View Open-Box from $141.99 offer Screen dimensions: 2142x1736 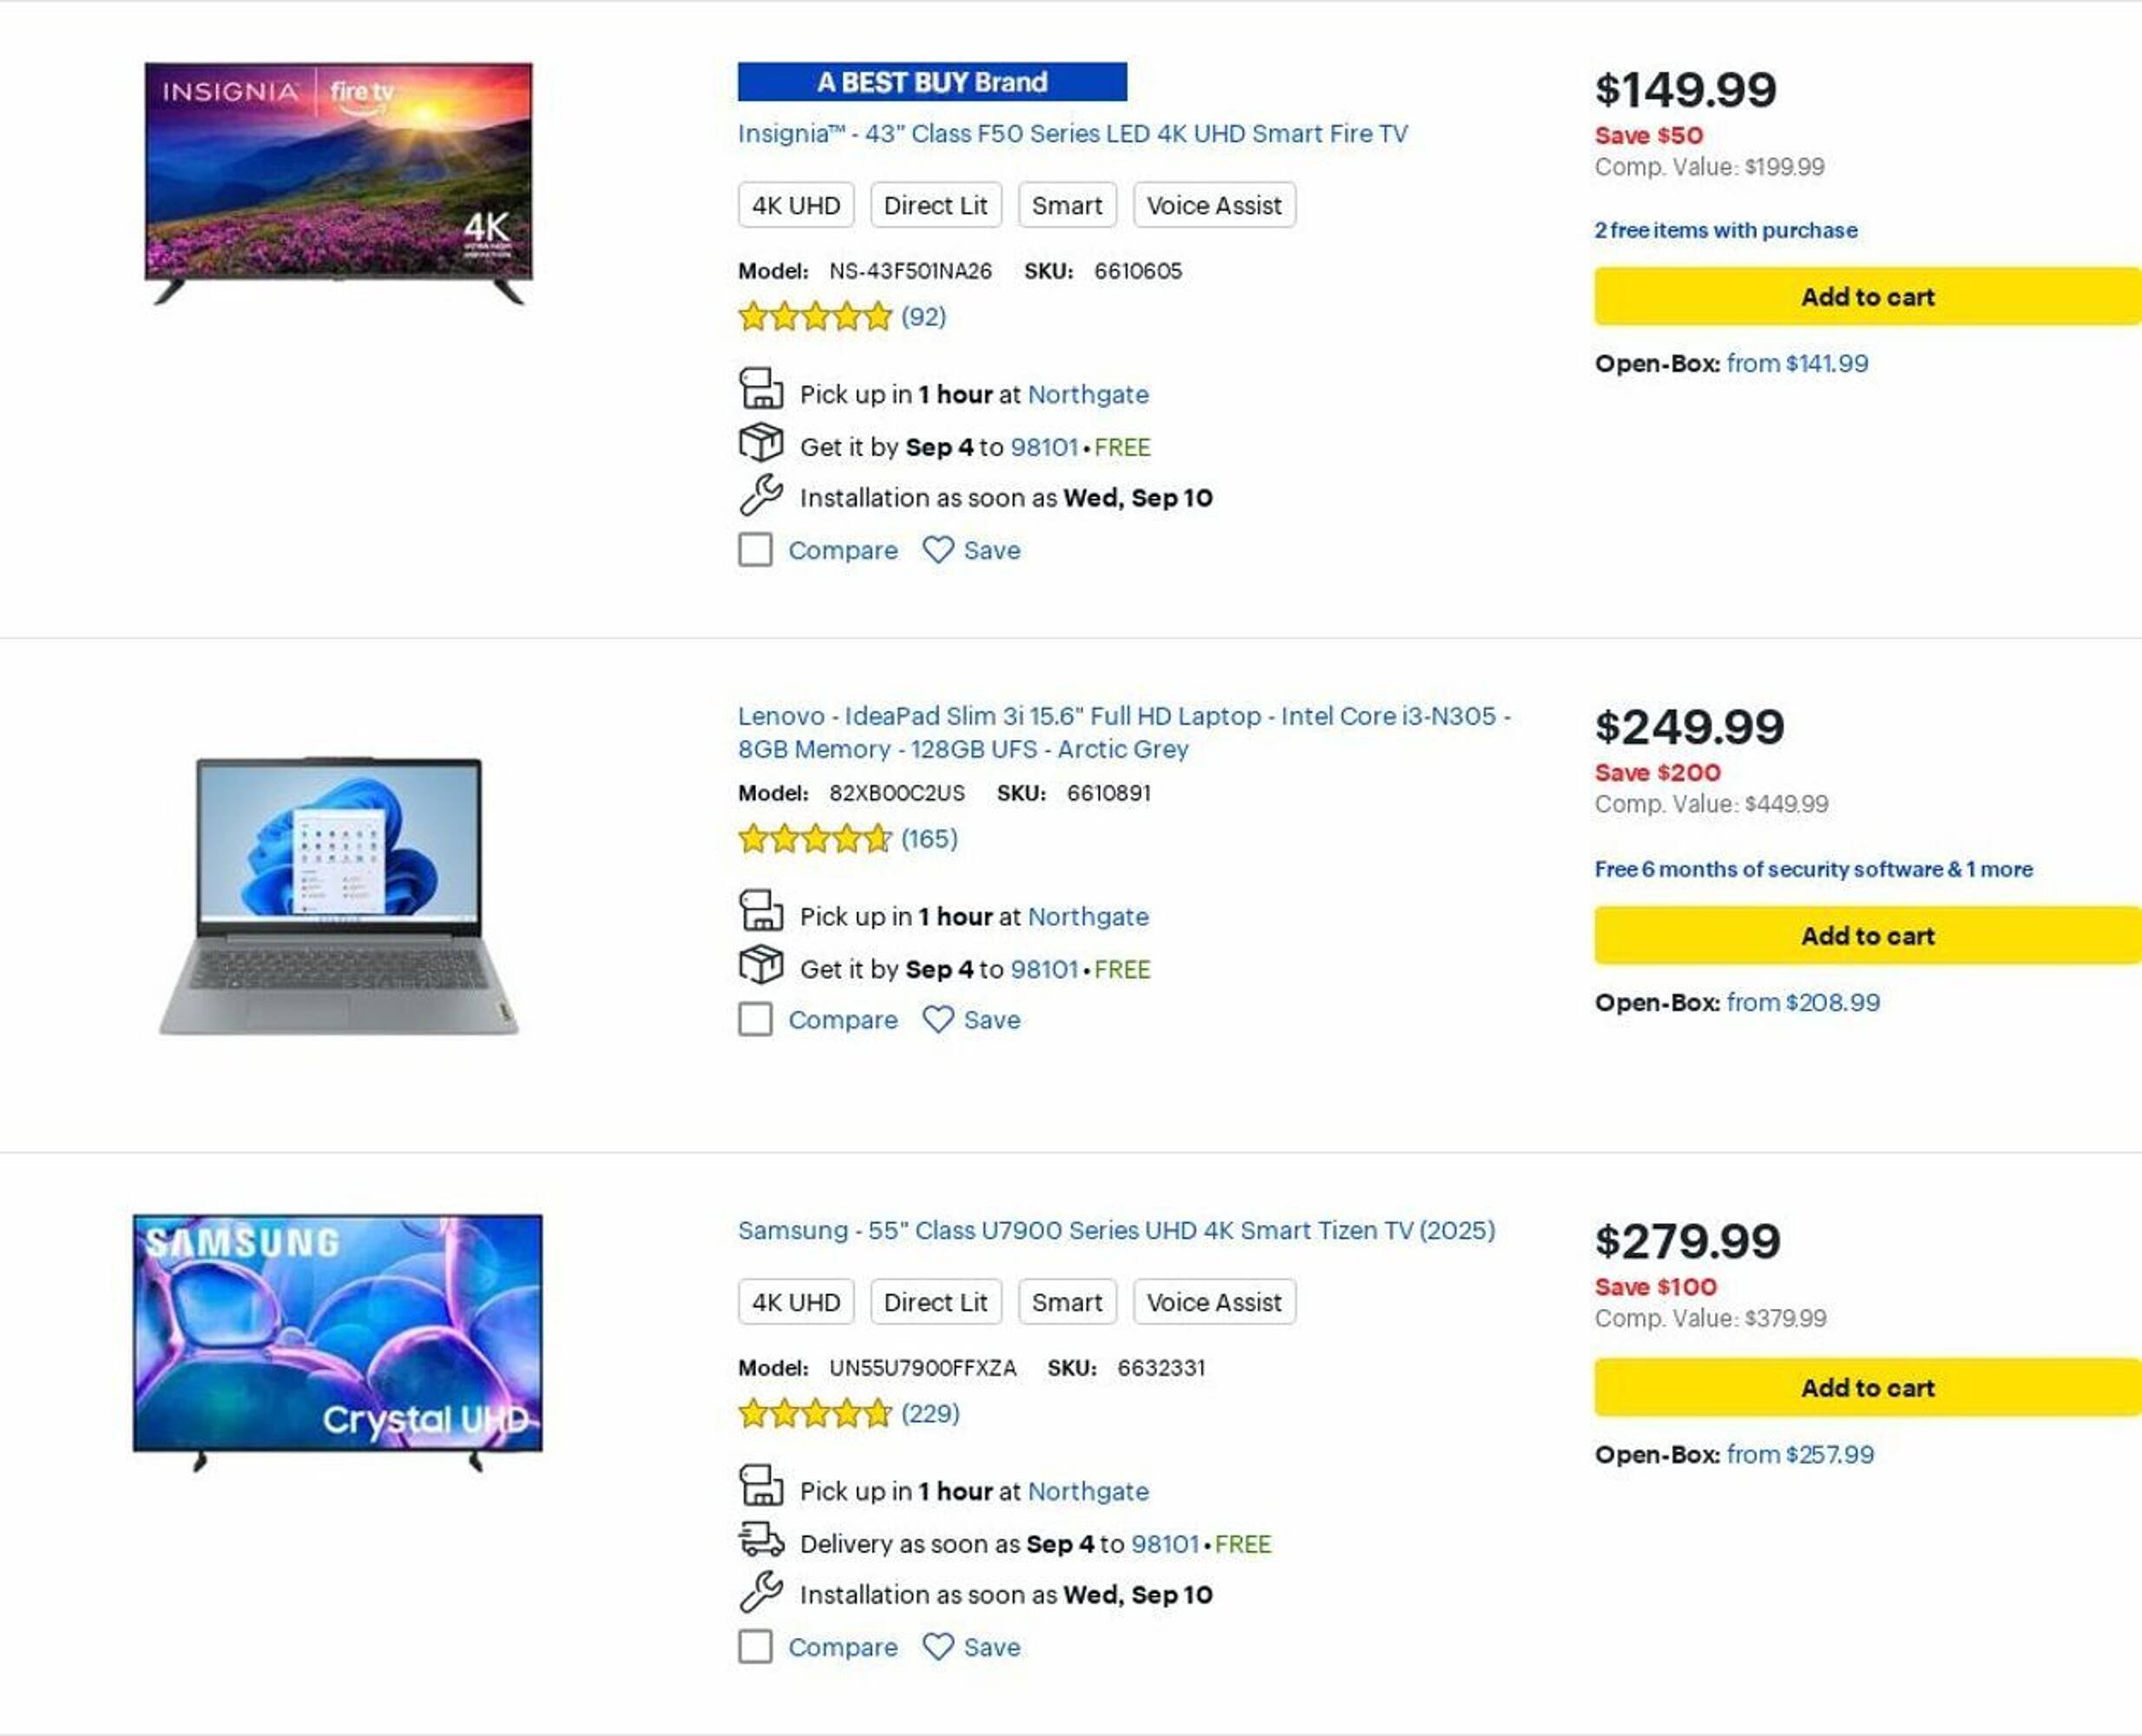1796,363
